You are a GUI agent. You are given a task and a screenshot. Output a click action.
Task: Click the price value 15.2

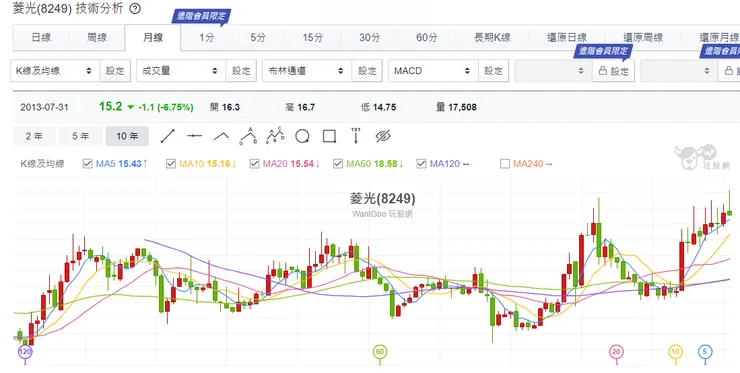click(110, 106)
